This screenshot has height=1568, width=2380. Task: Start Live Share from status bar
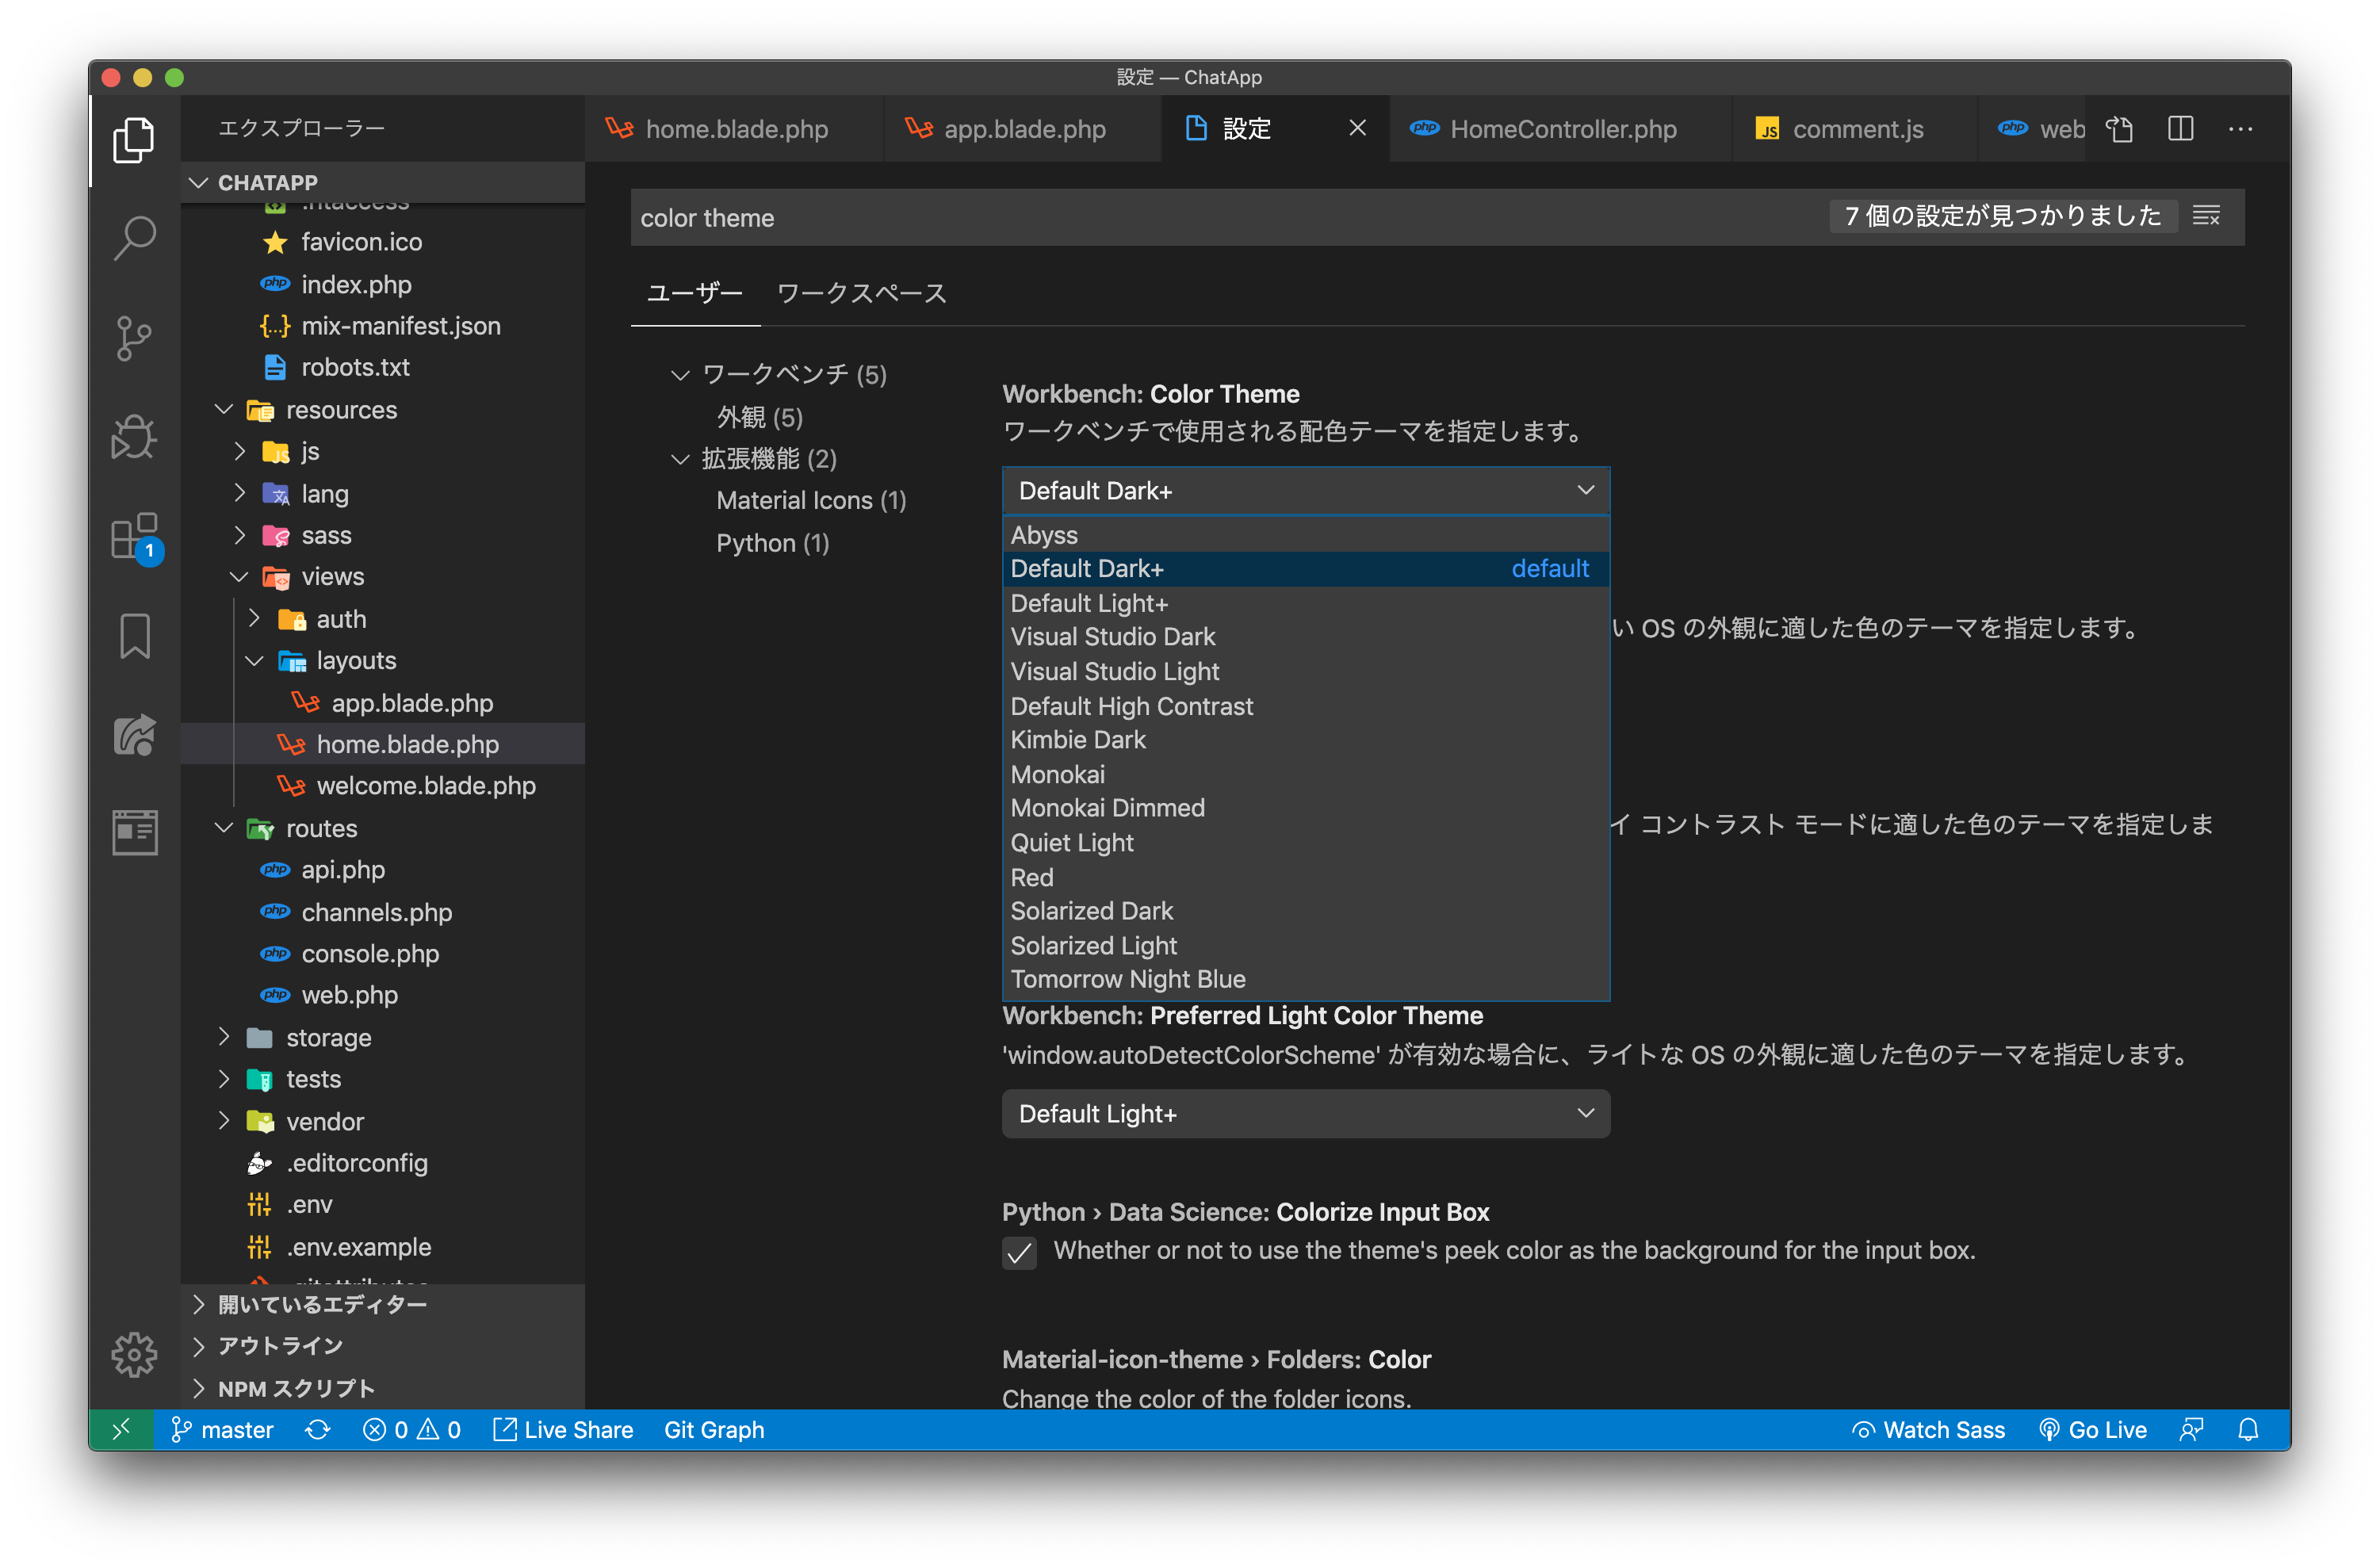pos(563,1430)
